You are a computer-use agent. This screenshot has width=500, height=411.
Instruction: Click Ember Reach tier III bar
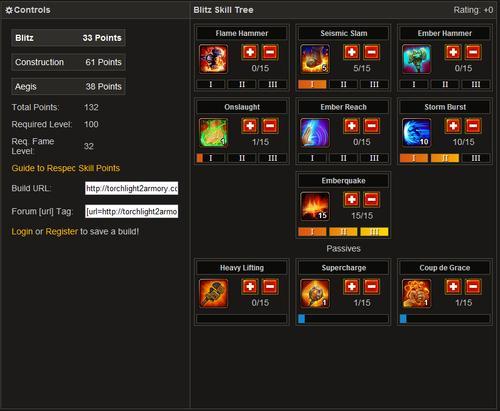pos(374,158)
